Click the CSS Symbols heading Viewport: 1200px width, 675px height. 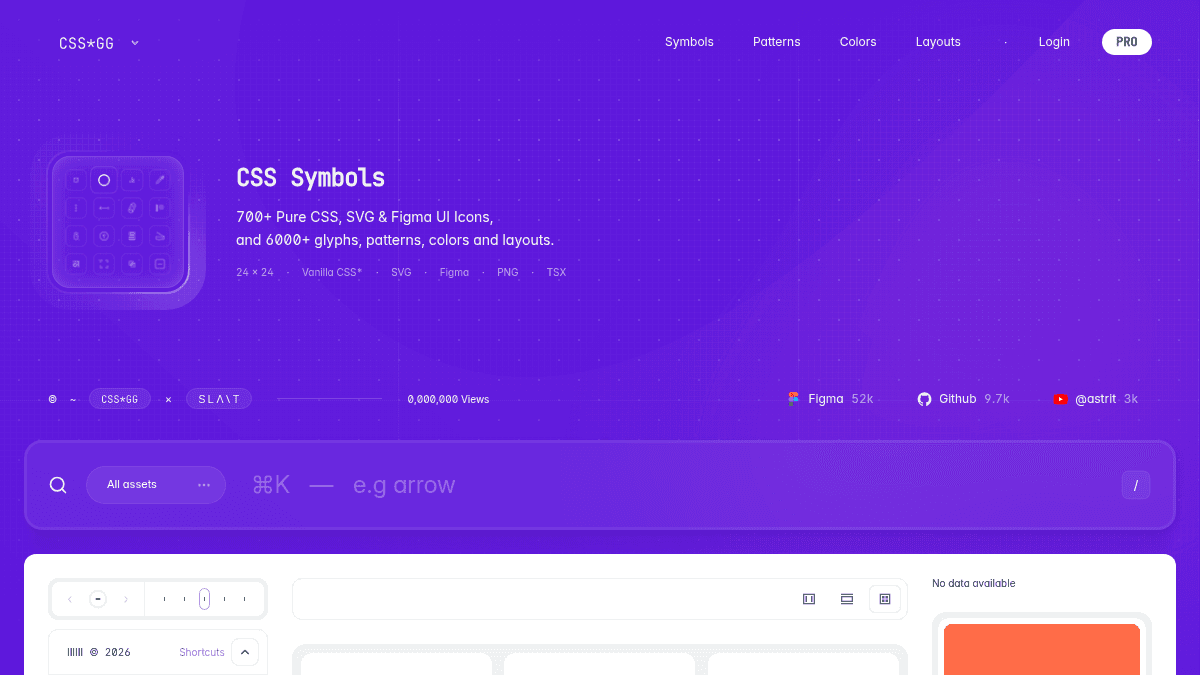(x=311, y=178)
